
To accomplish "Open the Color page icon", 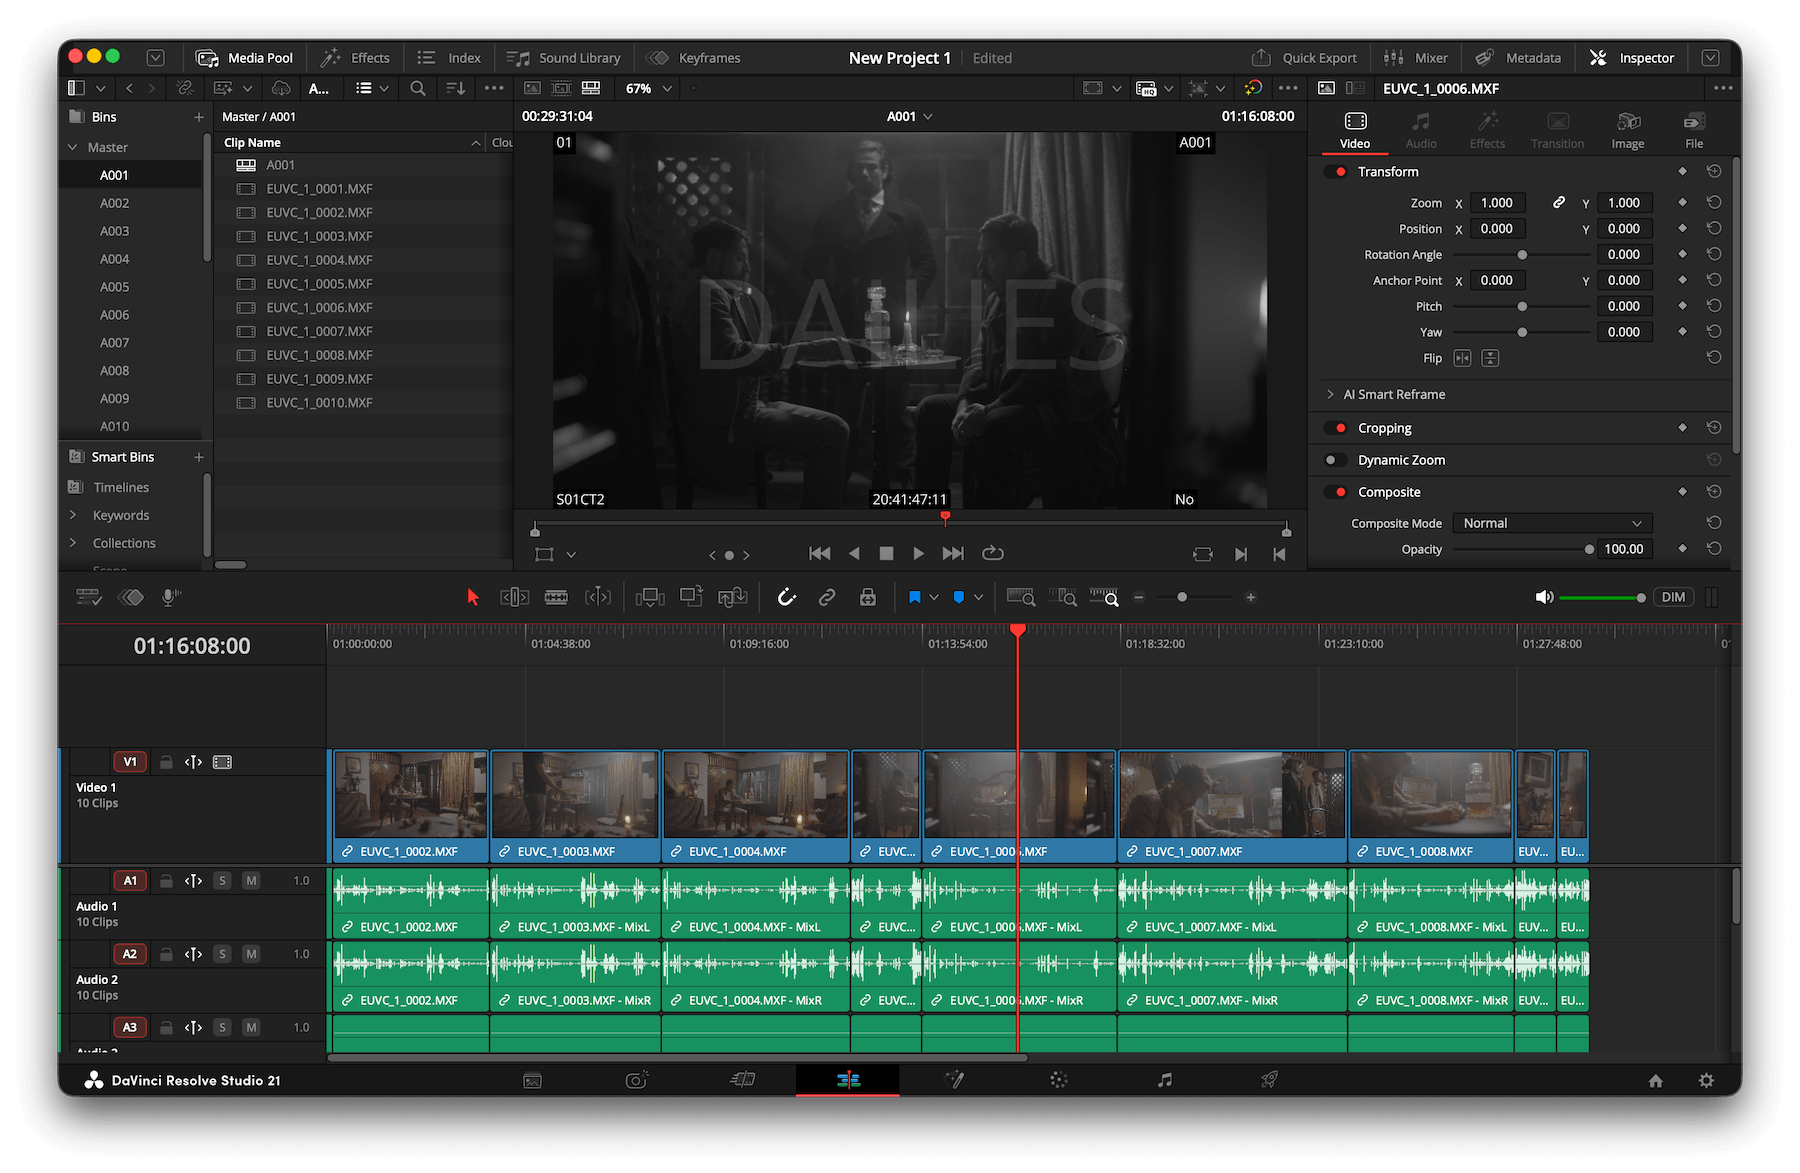I will pos(1059,1080).
